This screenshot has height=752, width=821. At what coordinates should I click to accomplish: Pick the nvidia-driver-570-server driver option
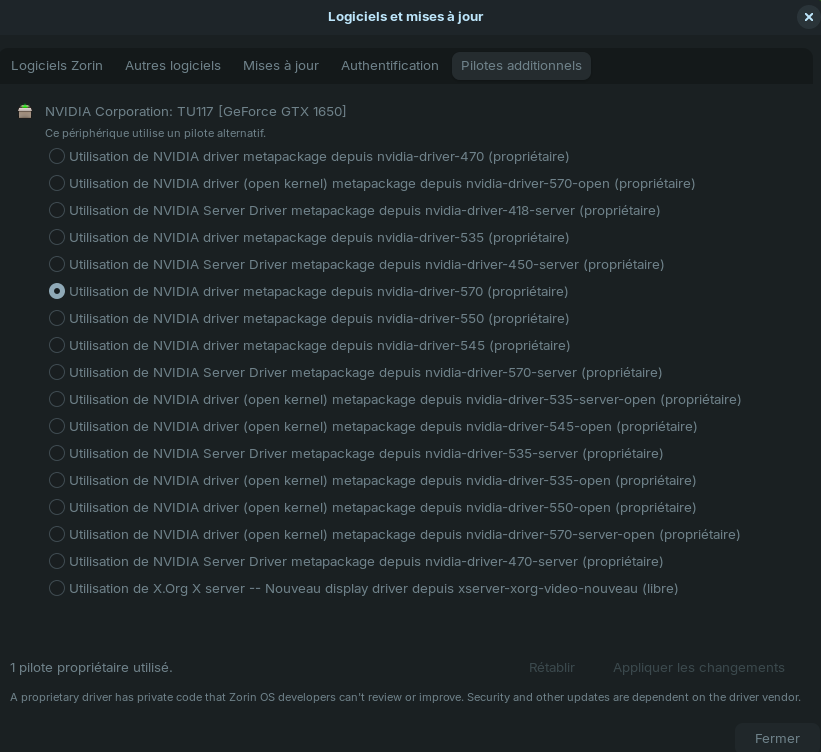click(57, 372)
